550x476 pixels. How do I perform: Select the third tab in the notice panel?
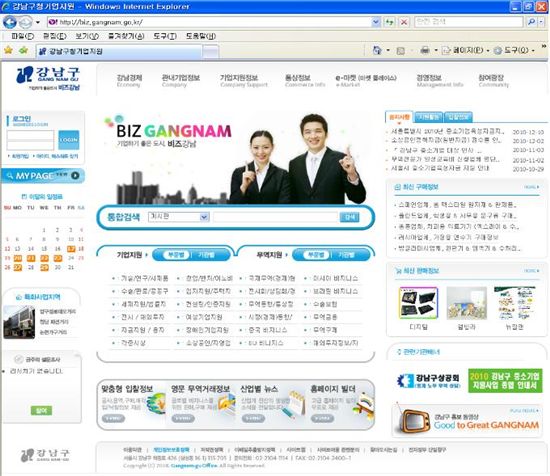point(458,117)
